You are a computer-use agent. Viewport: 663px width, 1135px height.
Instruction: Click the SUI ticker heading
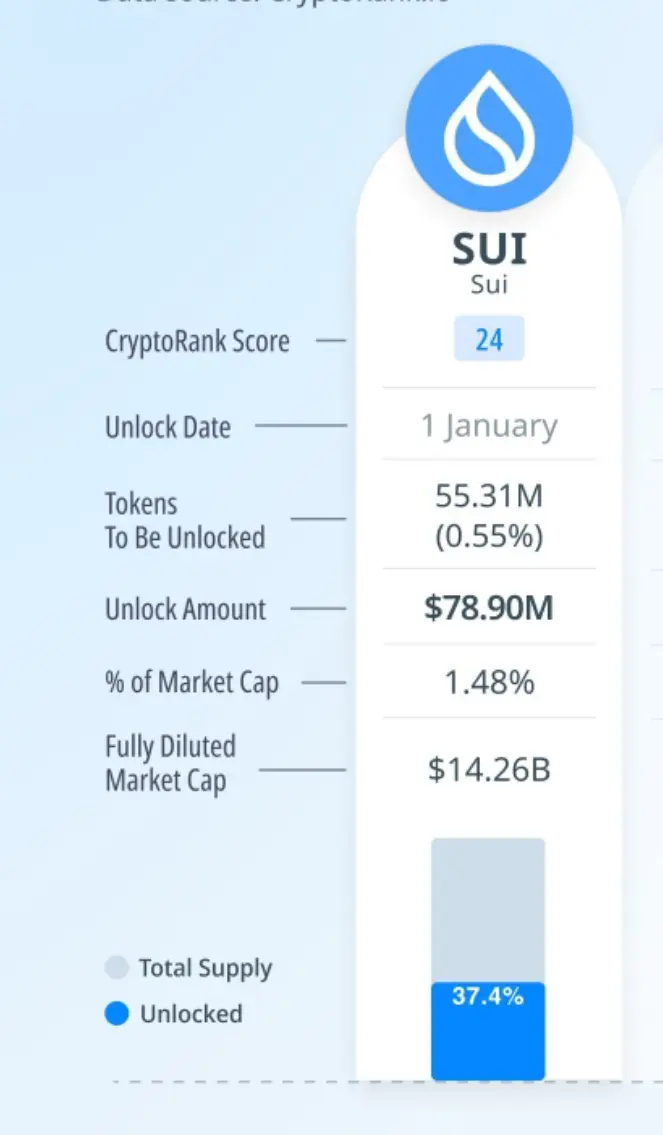(x=489, y=249)
